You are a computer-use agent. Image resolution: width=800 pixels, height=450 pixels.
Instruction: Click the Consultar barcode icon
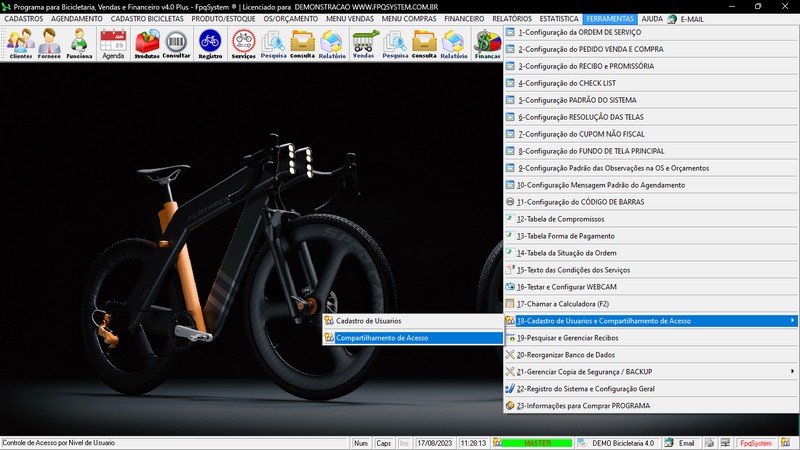tap(177, 43)
